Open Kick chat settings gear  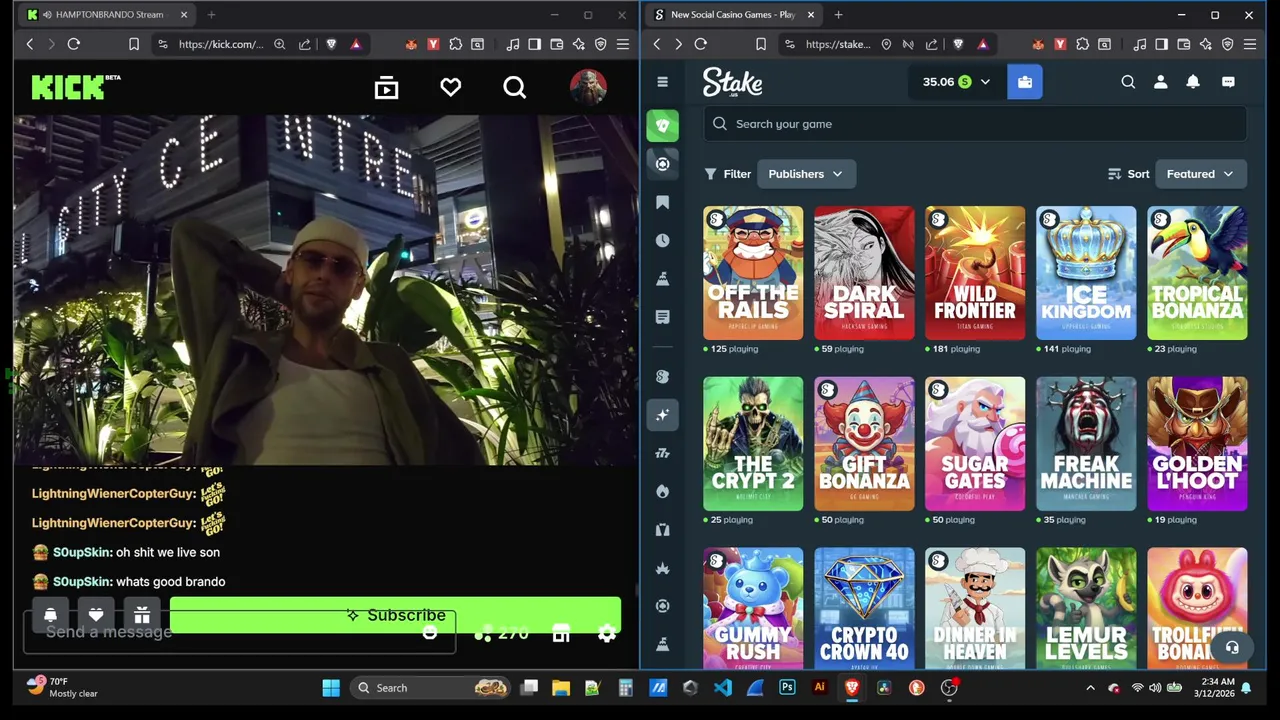[x=607, y=634]
